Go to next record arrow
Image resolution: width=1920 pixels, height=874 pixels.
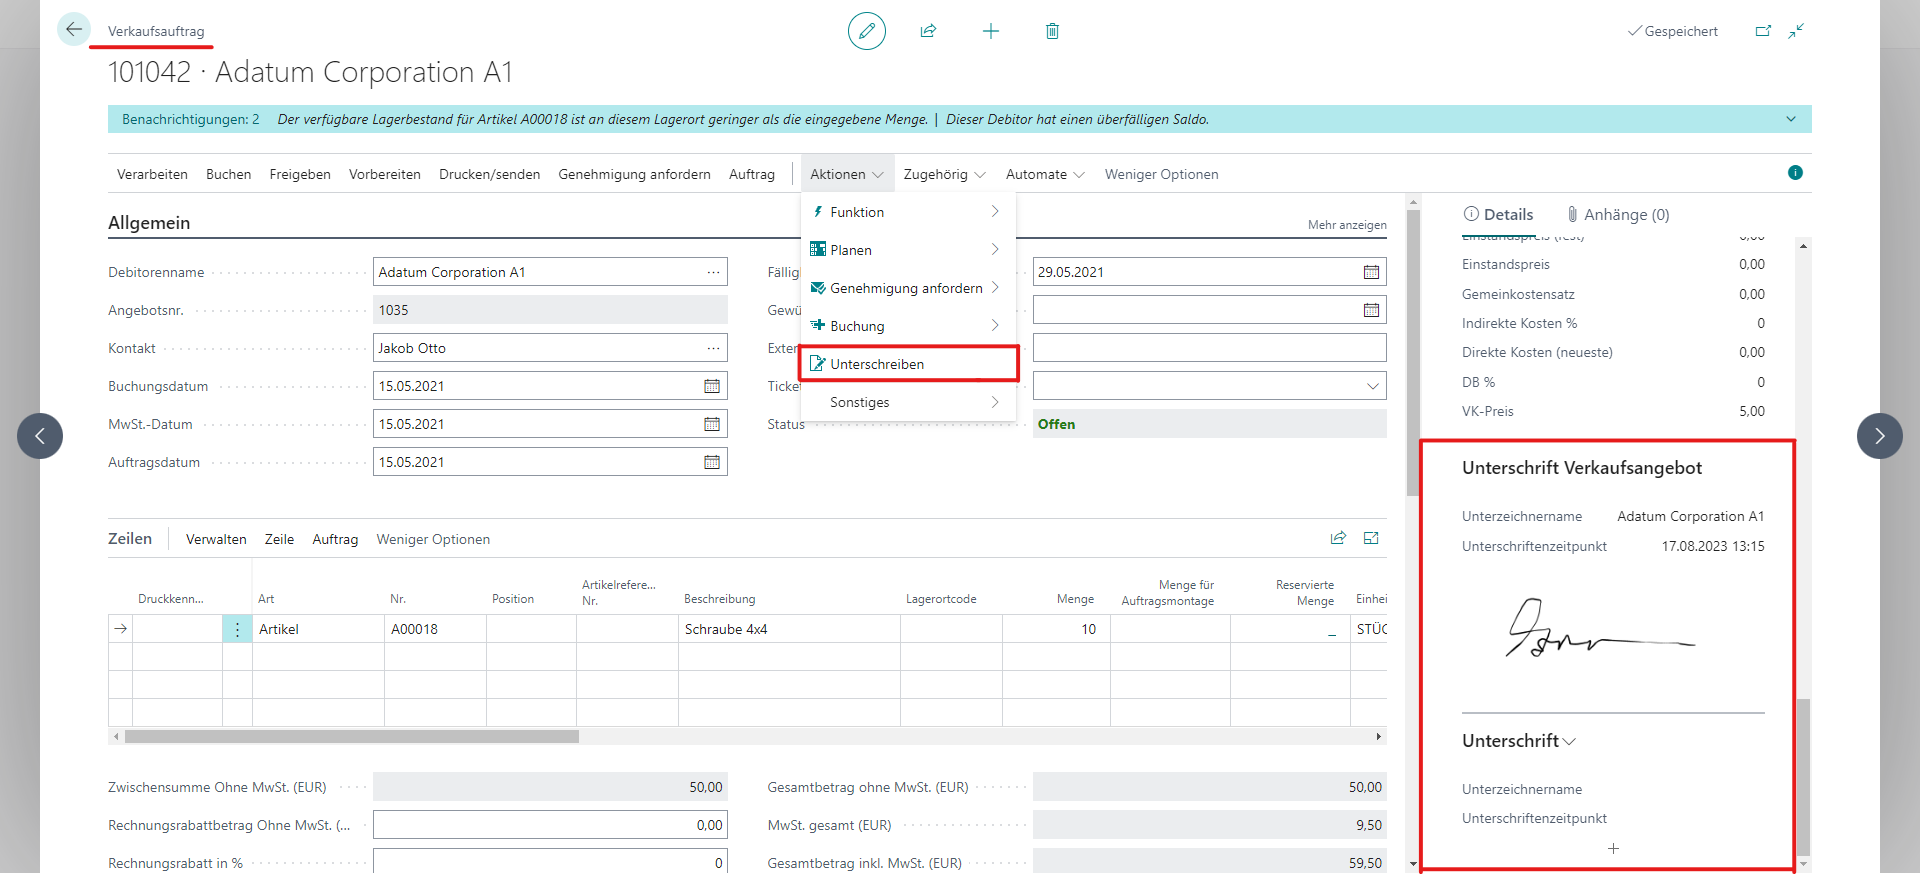click(x=1879, y=436)
